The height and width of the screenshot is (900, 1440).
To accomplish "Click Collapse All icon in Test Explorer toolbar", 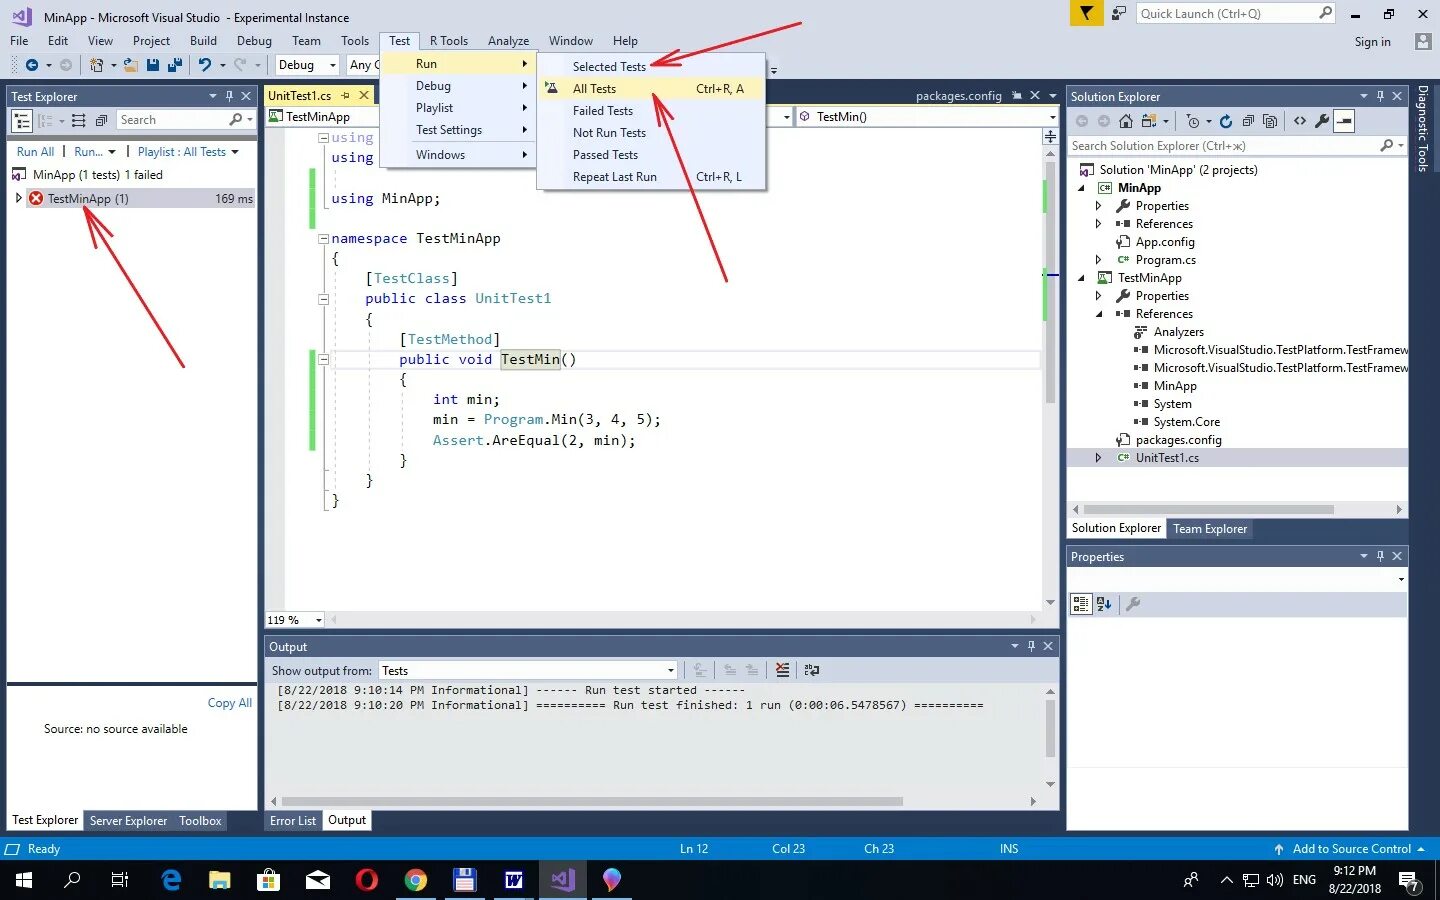I will point(101,120).
